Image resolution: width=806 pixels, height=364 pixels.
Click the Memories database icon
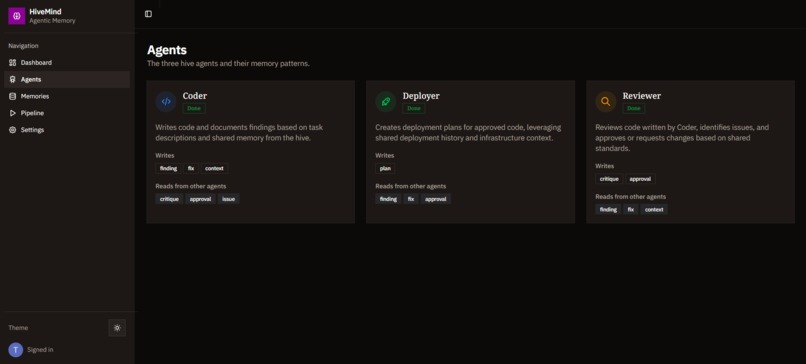[x=13, y=96]
